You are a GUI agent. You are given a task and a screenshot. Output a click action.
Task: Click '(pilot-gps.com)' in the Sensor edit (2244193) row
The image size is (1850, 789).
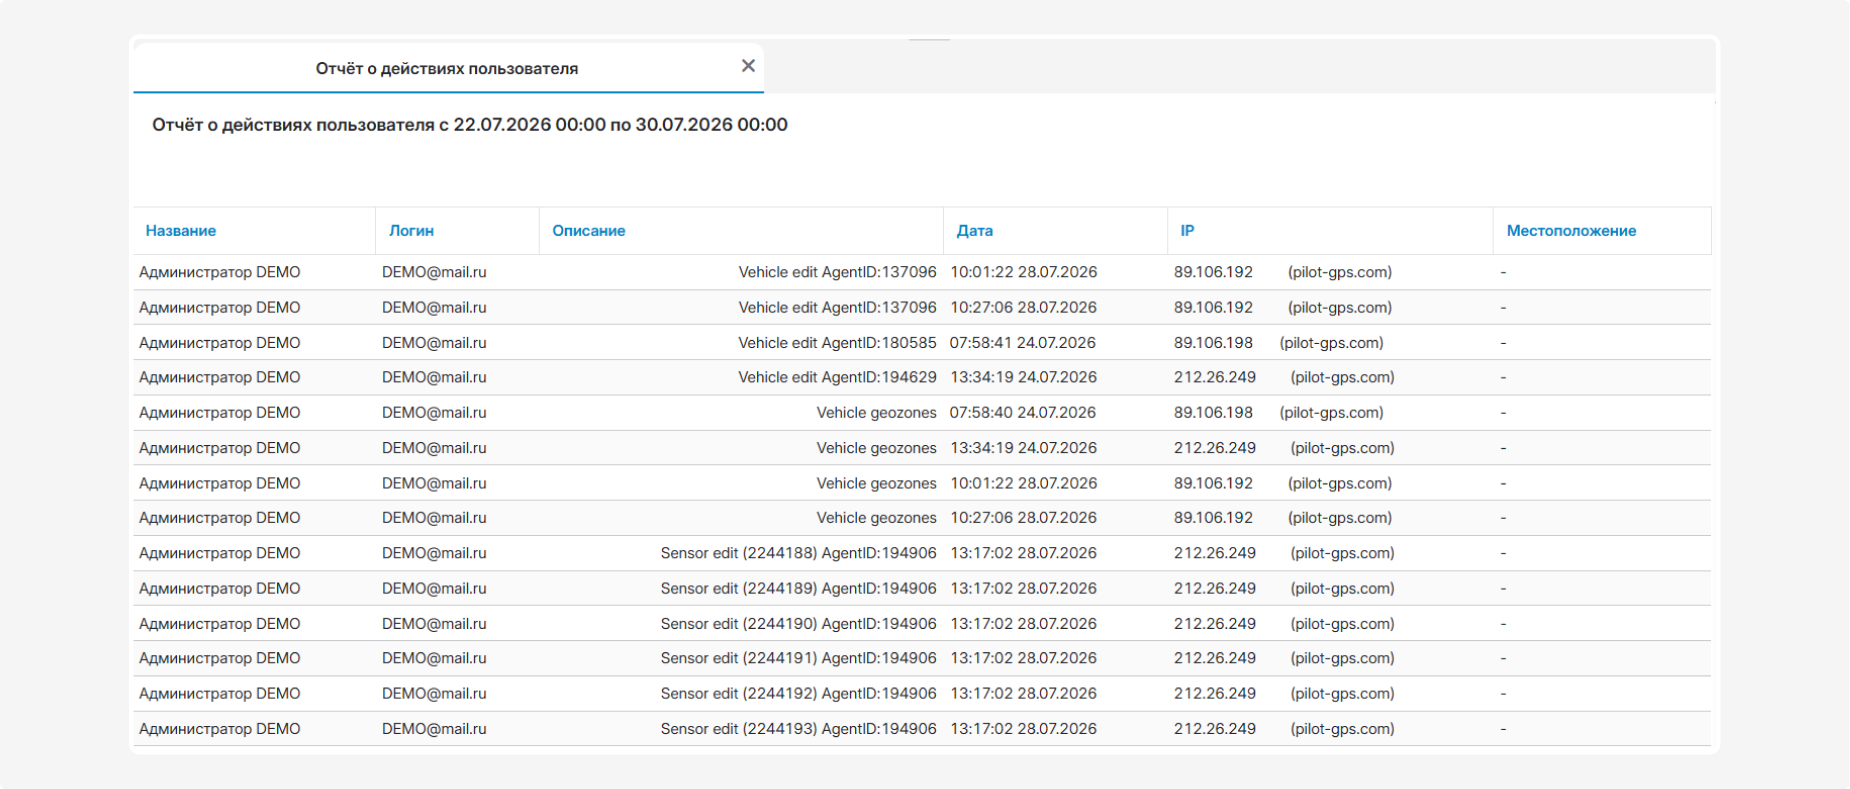(1342, 729)
